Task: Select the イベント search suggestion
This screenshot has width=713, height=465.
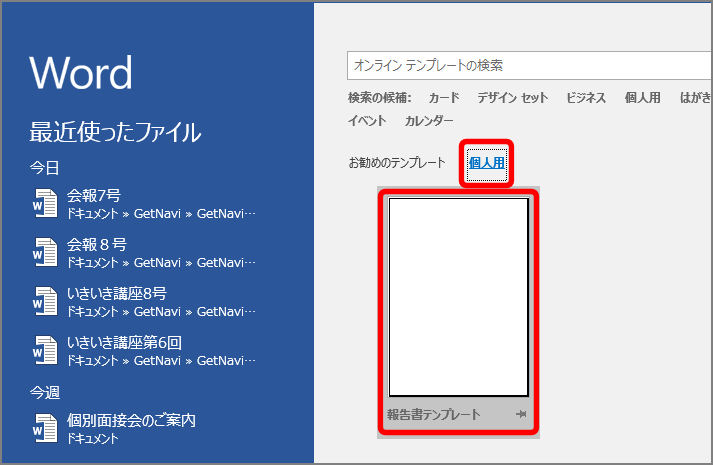Action: coord(367,121)
